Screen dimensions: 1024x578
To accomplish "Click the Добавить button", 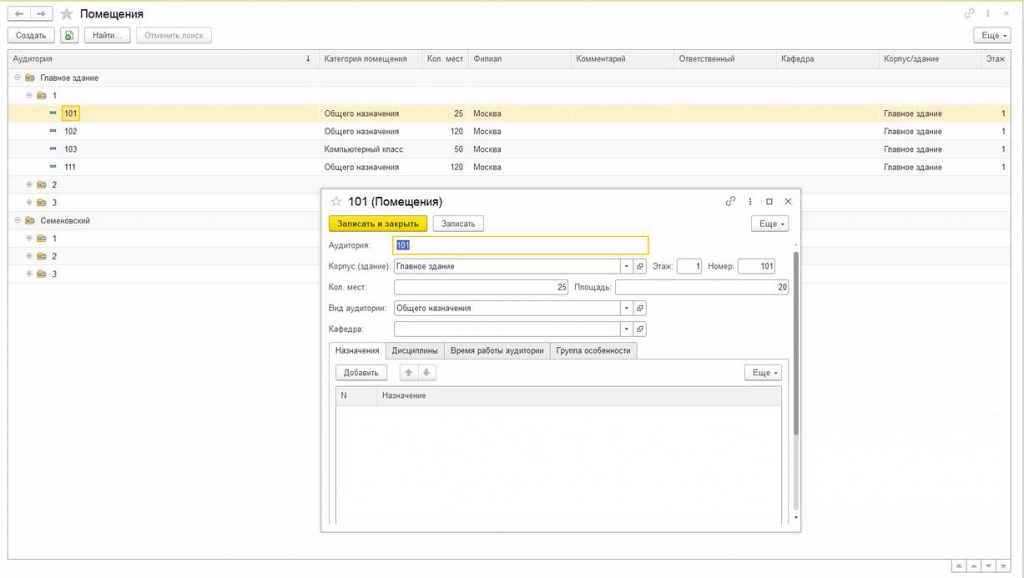I will (x=361, y=373).
